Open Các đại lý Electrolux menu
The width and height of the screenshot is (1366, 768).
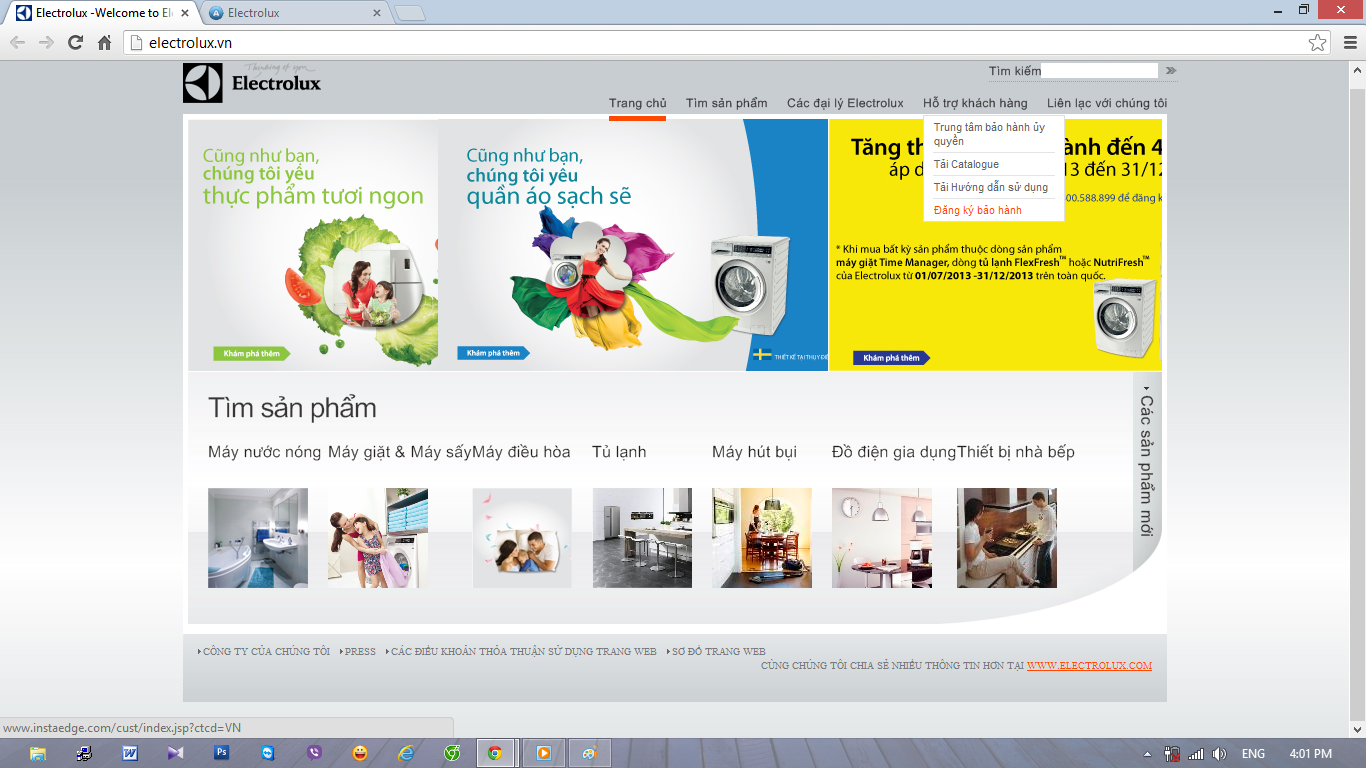click(845, 103)
